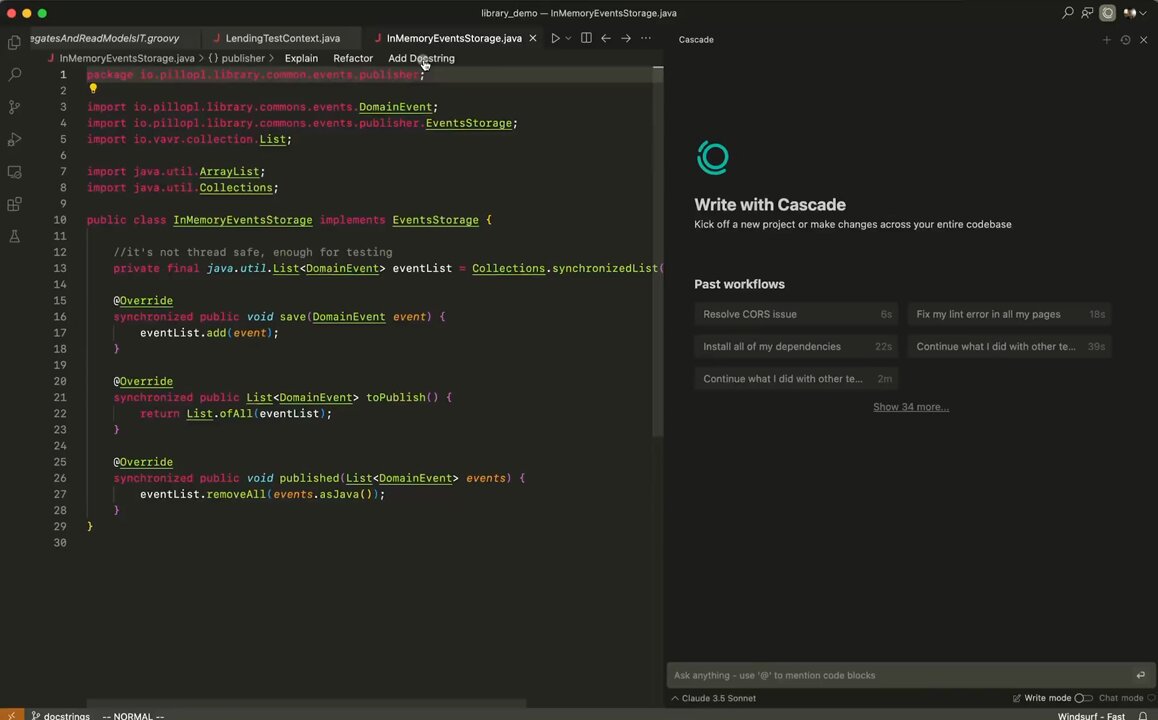Screen dimensions: 1158x720
Task: Click the Past workflows heading
Action: (x=739, y=284)
